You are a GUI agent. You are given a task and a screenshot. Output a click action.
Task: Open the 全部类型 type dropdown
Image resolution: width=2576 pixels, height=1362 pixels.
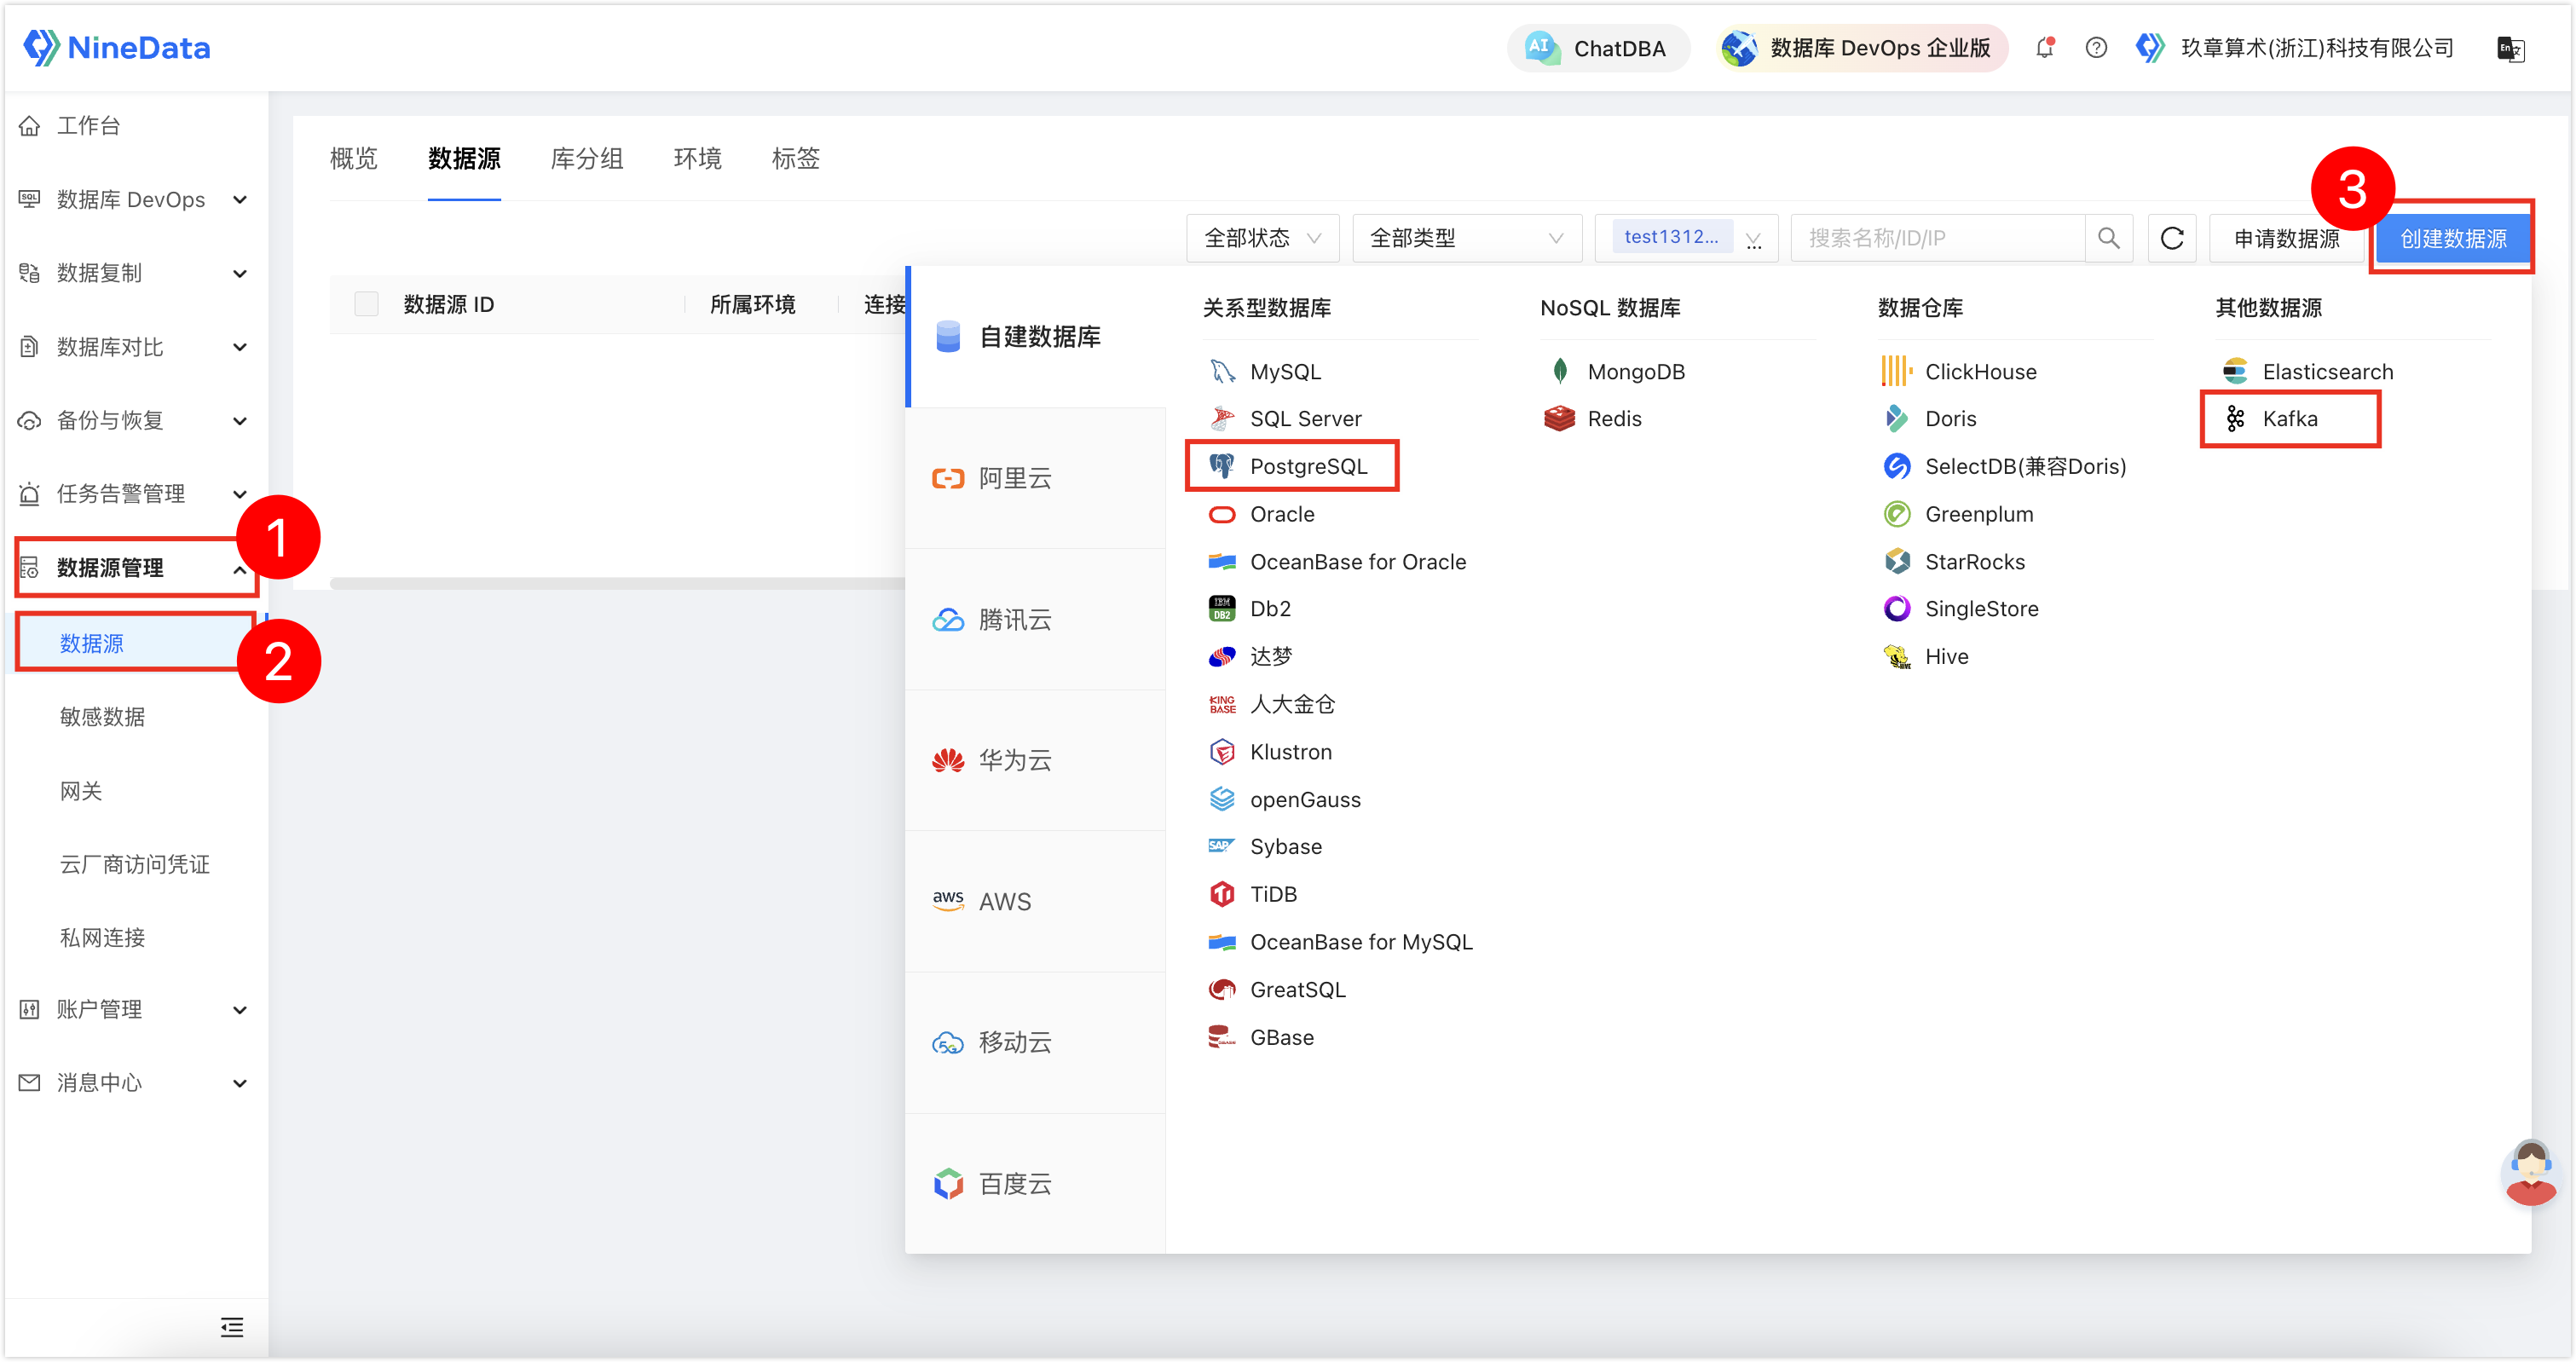pos(1466,238)
